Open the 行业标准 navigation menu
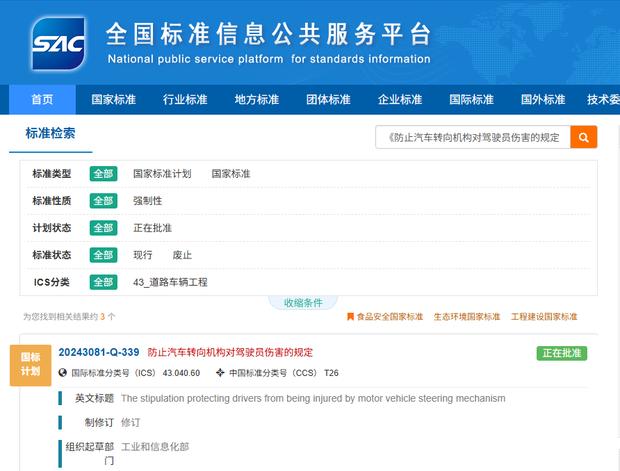This screenshot has width=620, height=471. [x=185, y=100]
